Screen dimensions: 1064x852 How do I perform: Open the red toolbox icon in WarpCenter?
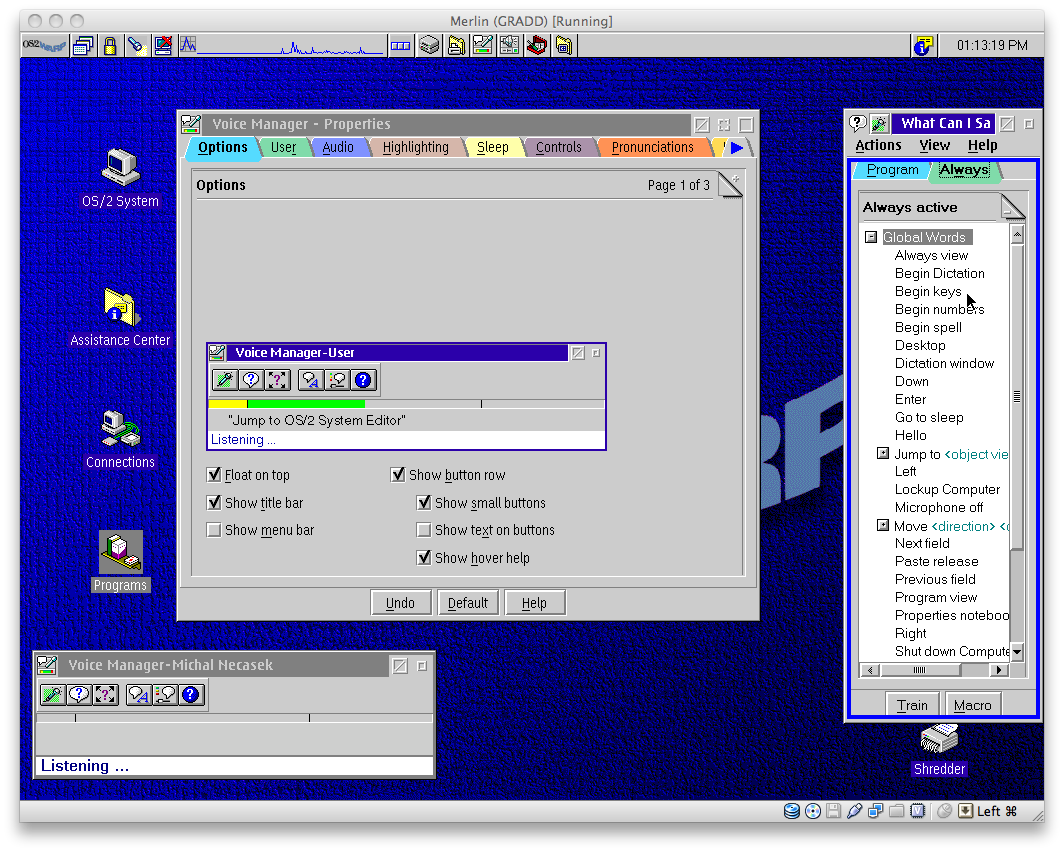537,45
